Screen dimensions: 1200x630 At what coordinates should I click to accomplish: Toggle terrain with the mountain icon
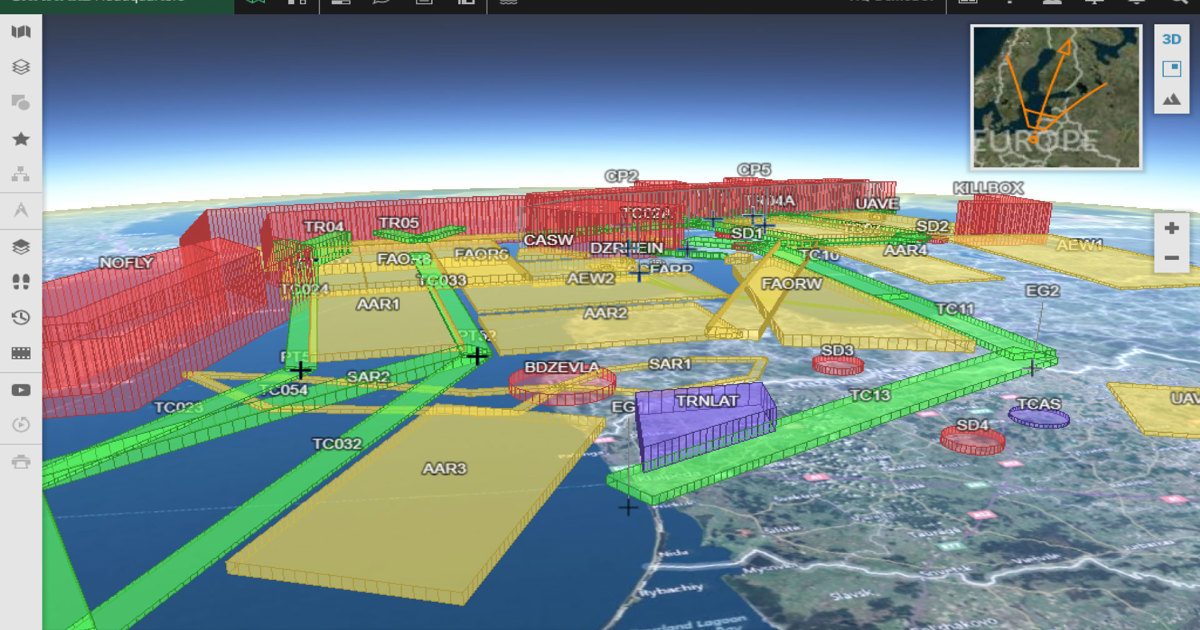pyautogui.click(x=1170, y=99)
